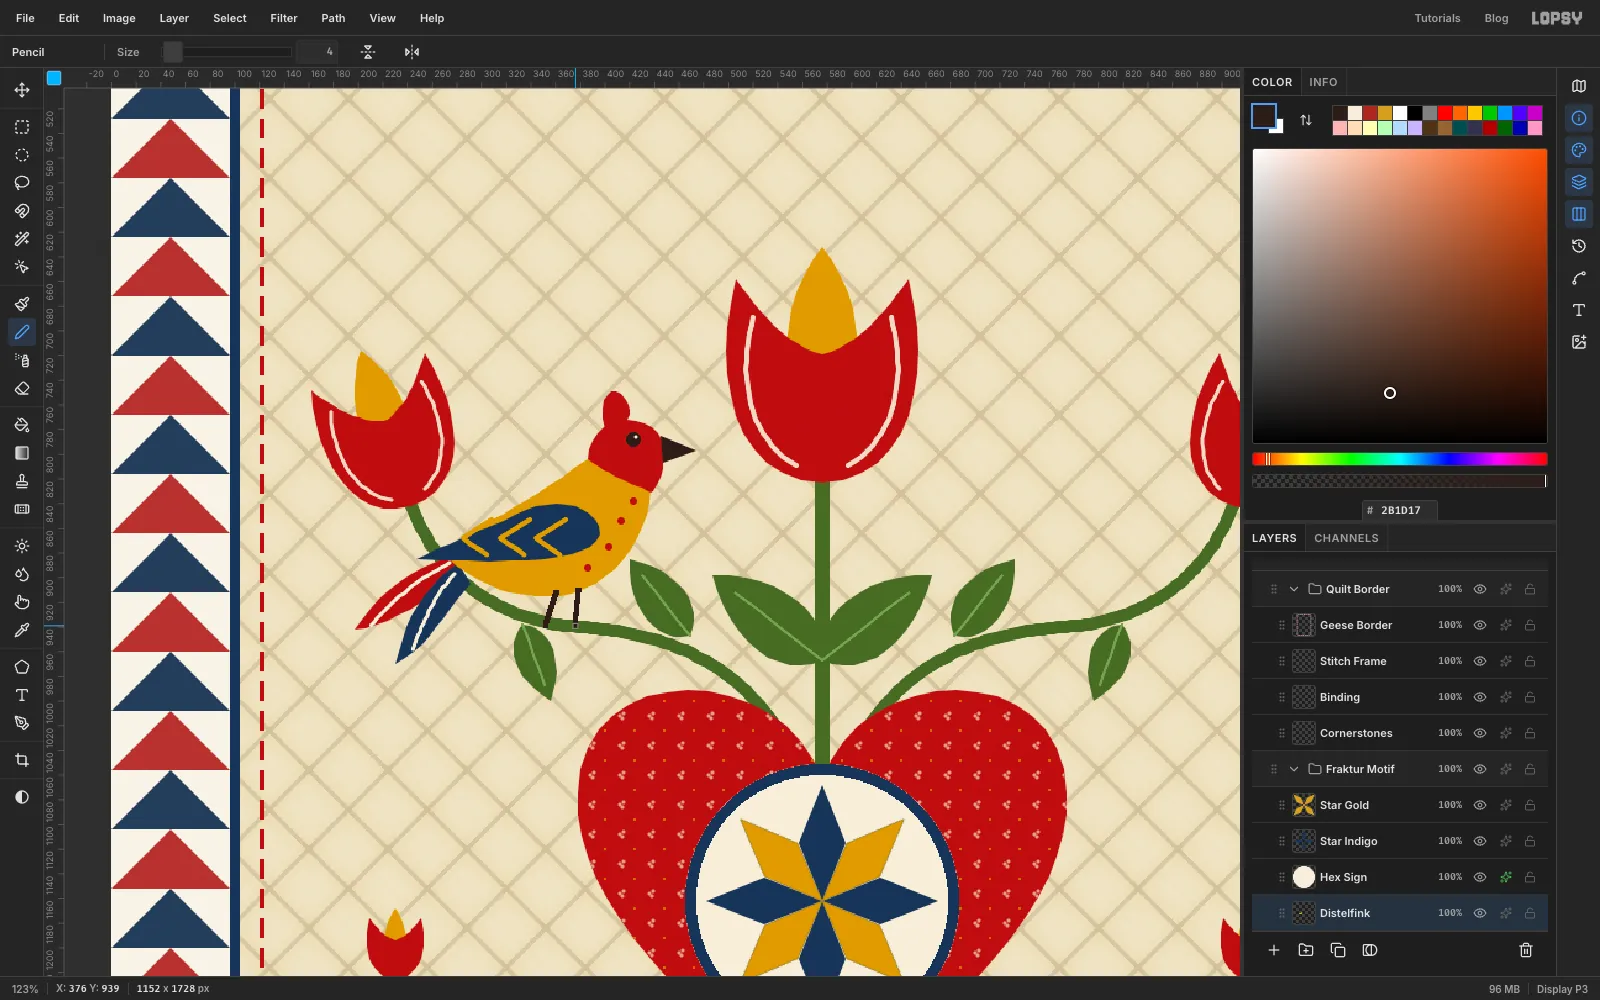Screen dimensions: 1600x1000
Task: Select the Lasso tool
Action: pos(21,183)
